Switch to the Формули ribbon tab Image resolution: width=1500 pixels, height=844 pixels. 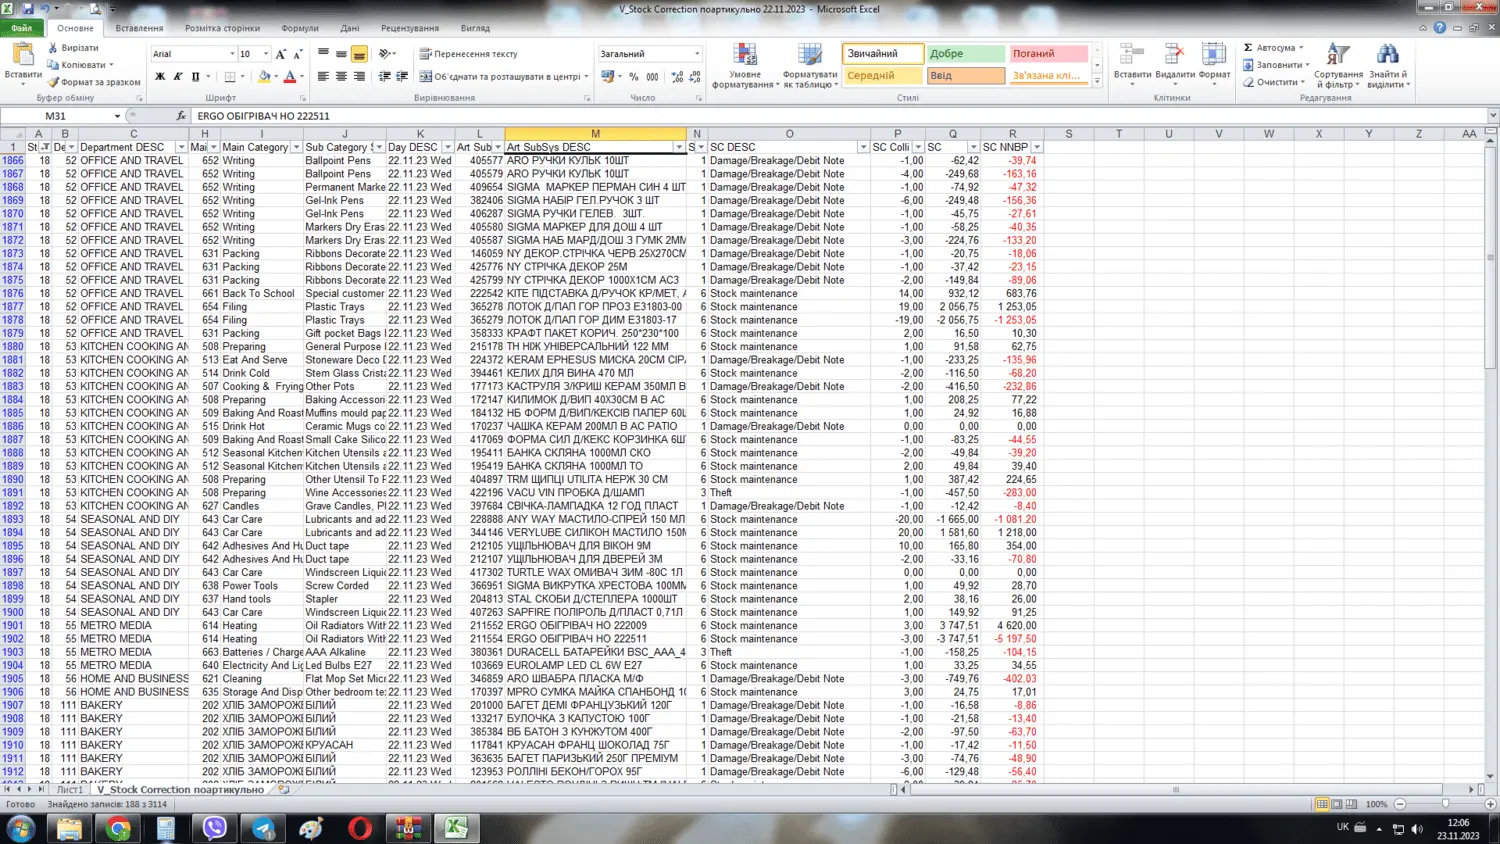[299, 28]
